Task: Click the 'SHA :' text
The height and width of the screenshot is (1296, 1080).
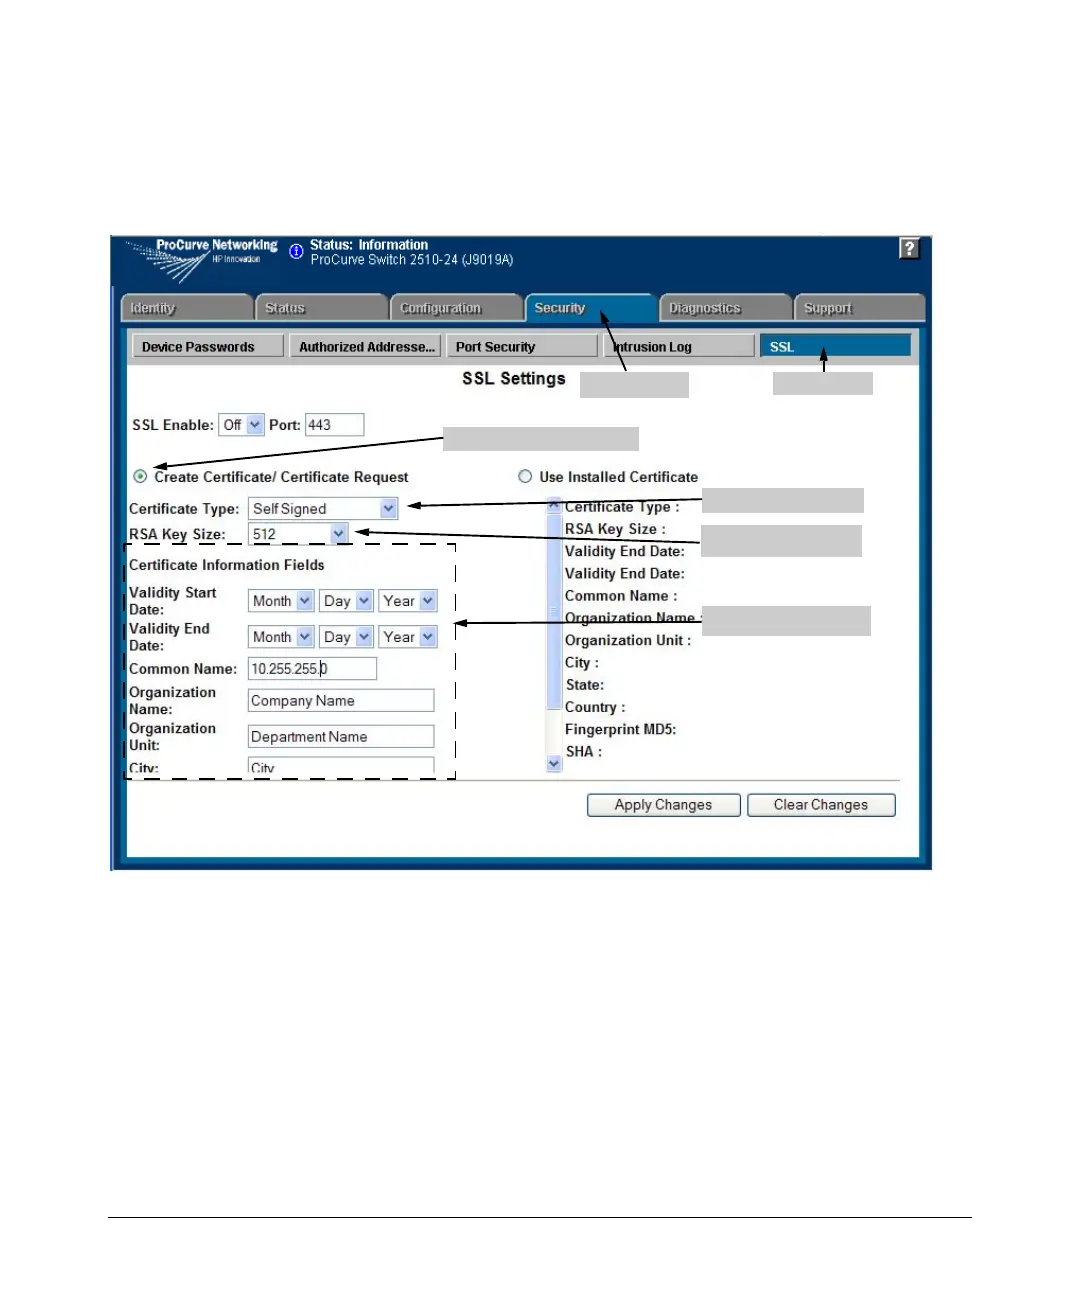Action: click(x=584, y=751)
